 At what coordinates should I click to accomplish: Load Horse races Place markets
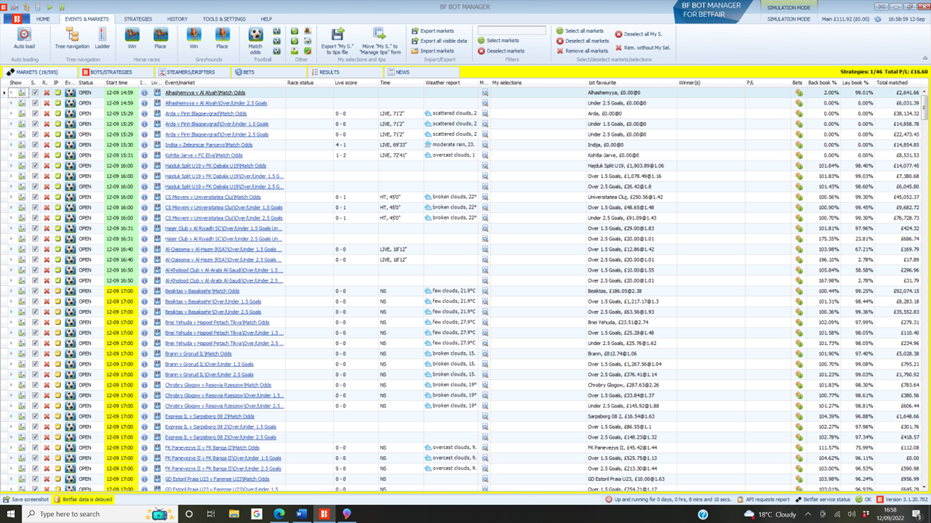pyautogui.click(x=160, y=38)
